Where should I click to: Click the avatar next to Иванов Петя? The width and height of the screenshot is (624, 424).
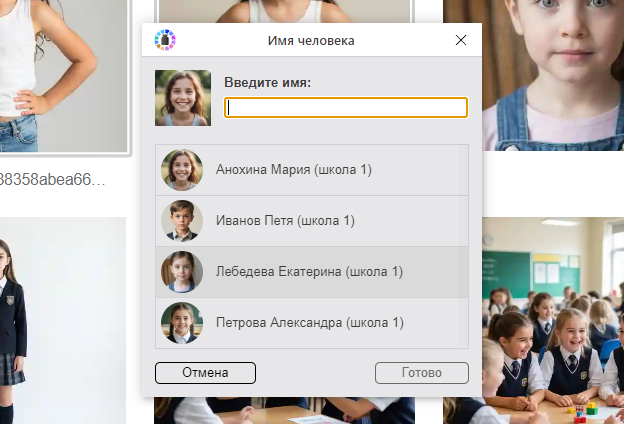(x=182, y=221)
